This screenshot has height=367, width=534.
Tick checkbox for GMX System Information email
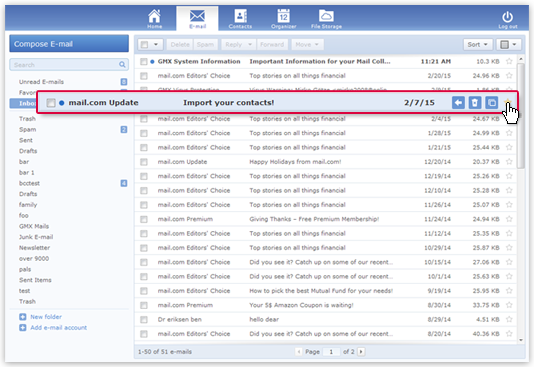144,62
